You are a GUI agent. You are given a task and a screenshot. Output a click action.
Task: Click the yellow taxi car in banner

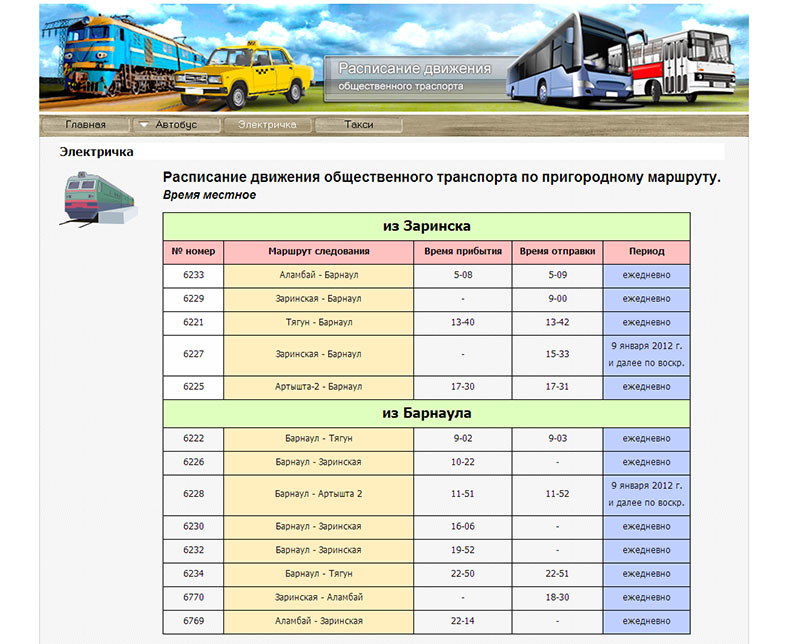(x=244, y=74)
